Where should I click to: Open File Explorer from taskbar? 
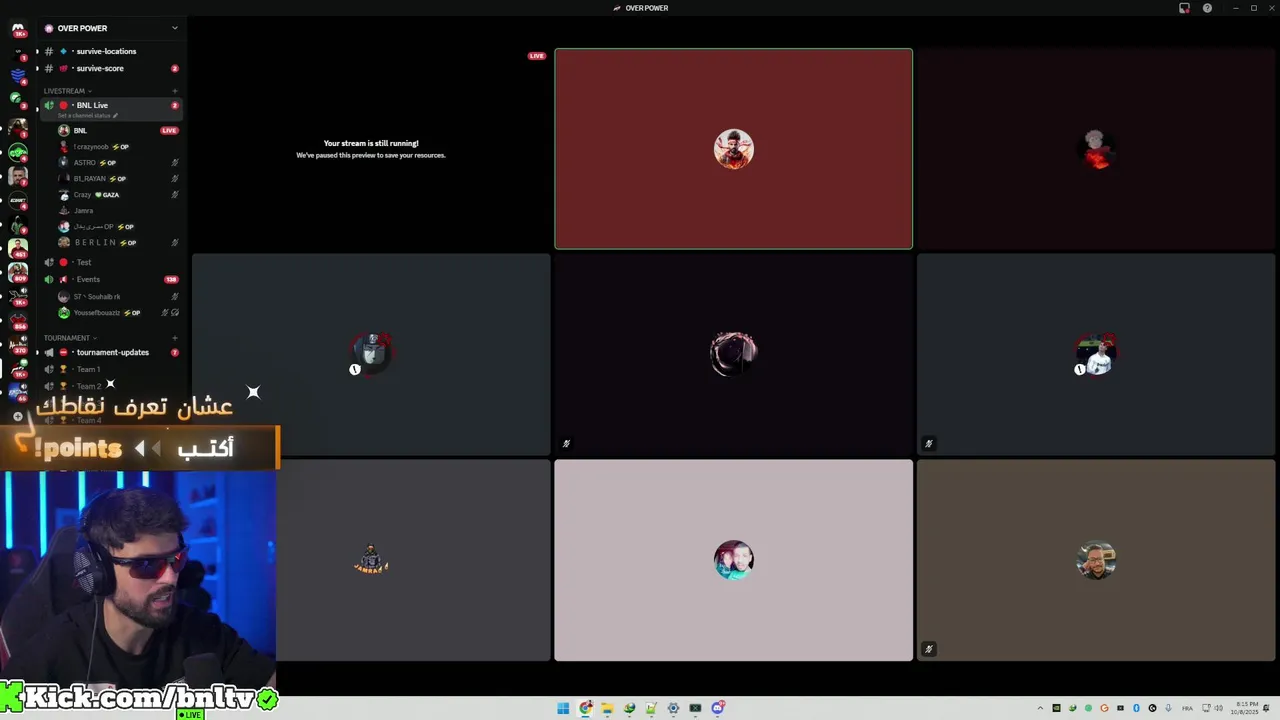pos(607,708)
